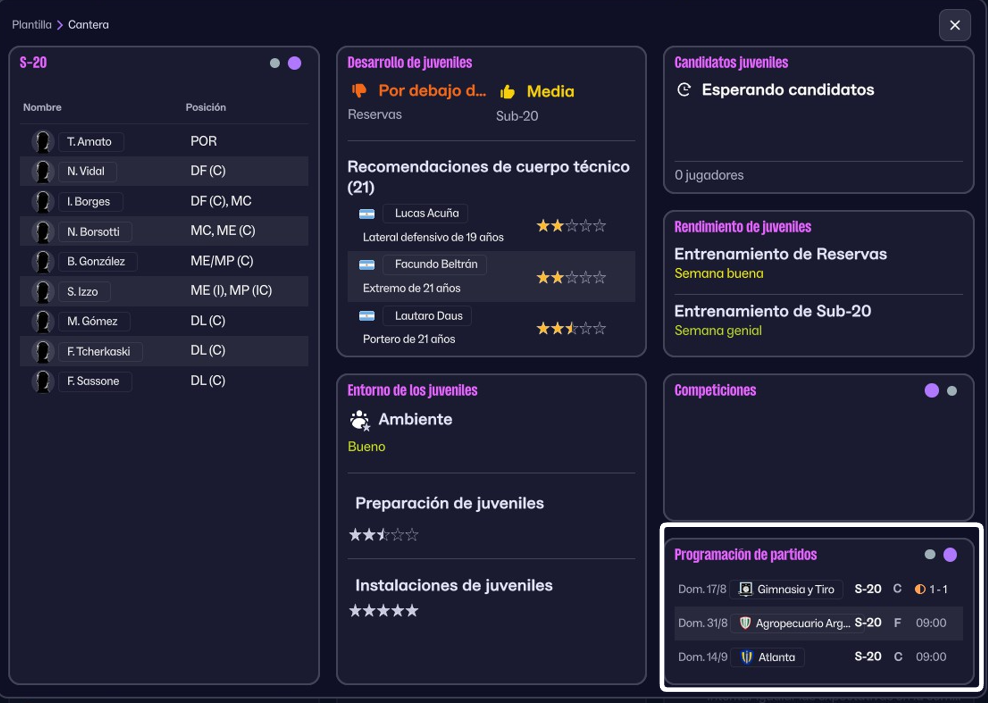
Task: Open F. Tcherkaski player avatar
Action: click(43, 351)
